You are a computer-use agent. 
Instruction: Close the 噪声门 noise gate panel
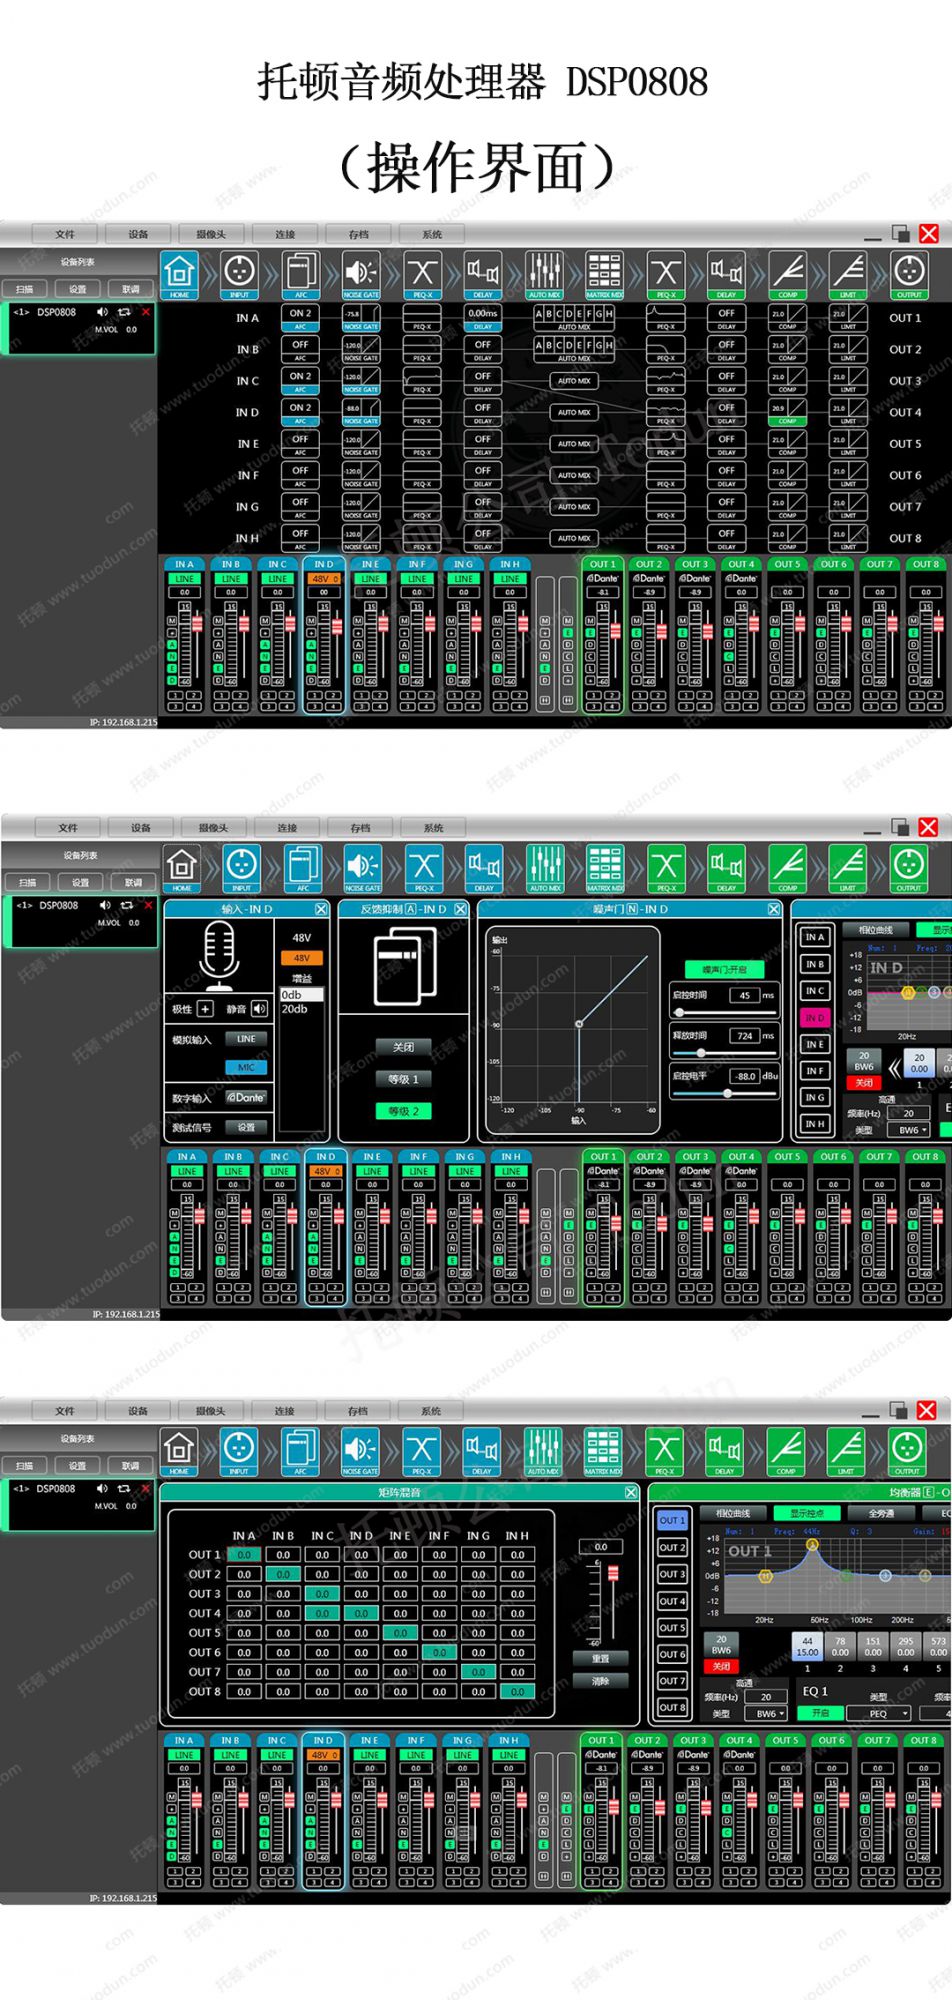773,909
